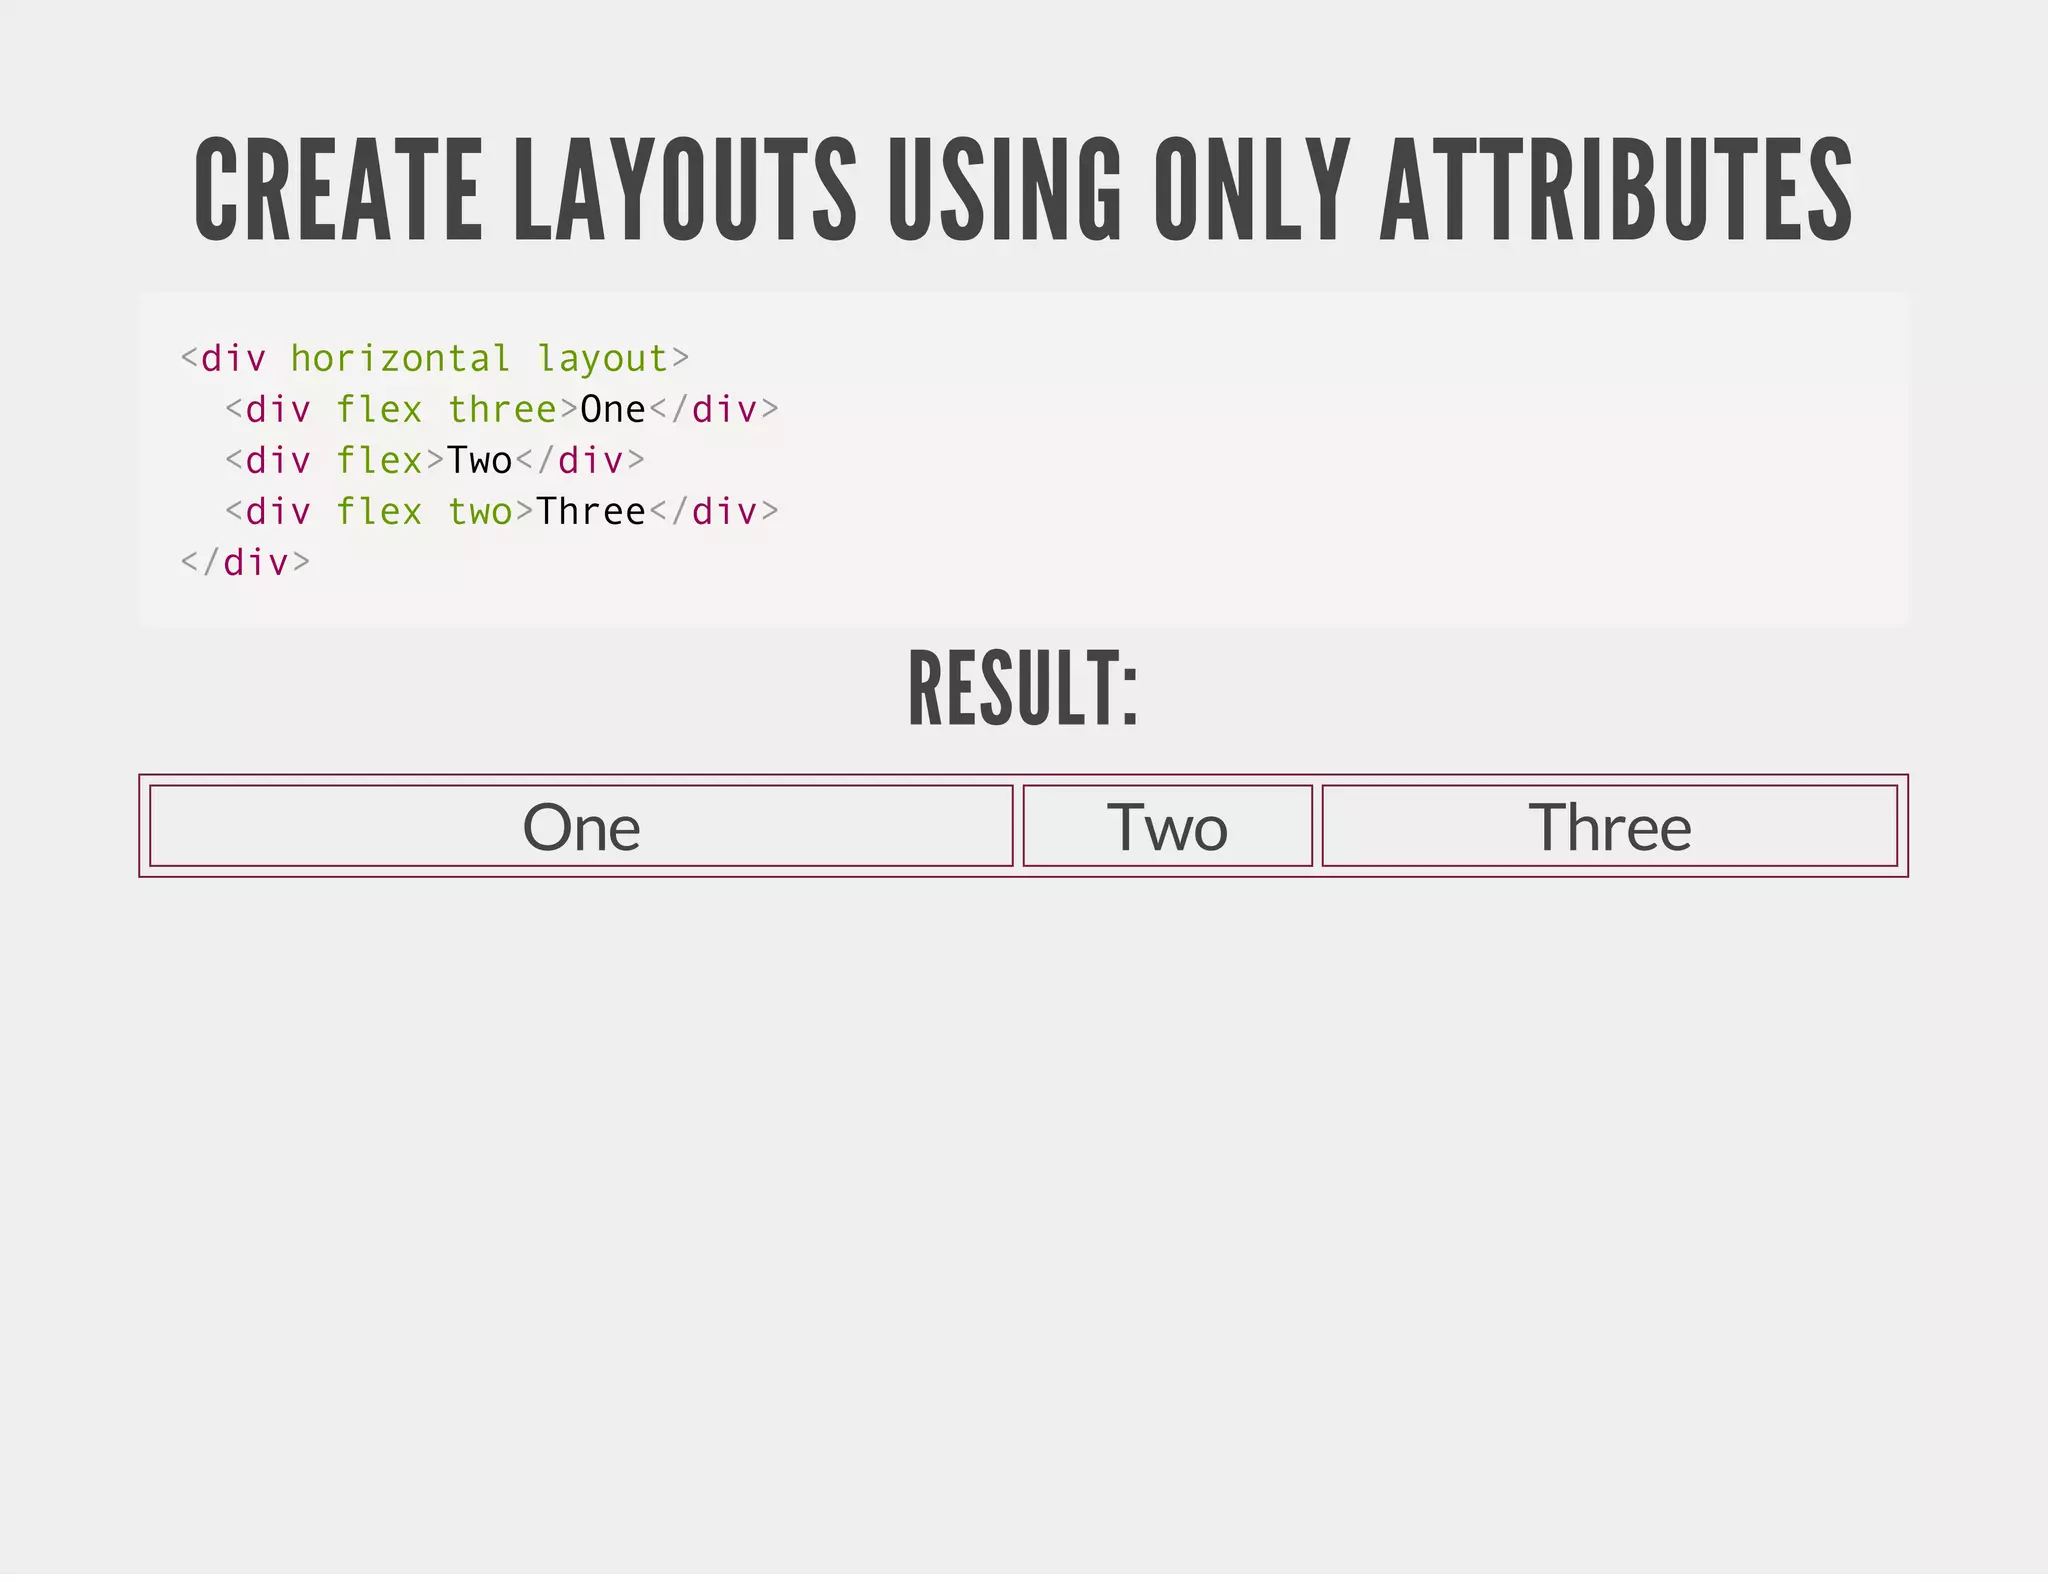
Task: Click 'two' attribute in fourth code line
Action: coord(479,511)
